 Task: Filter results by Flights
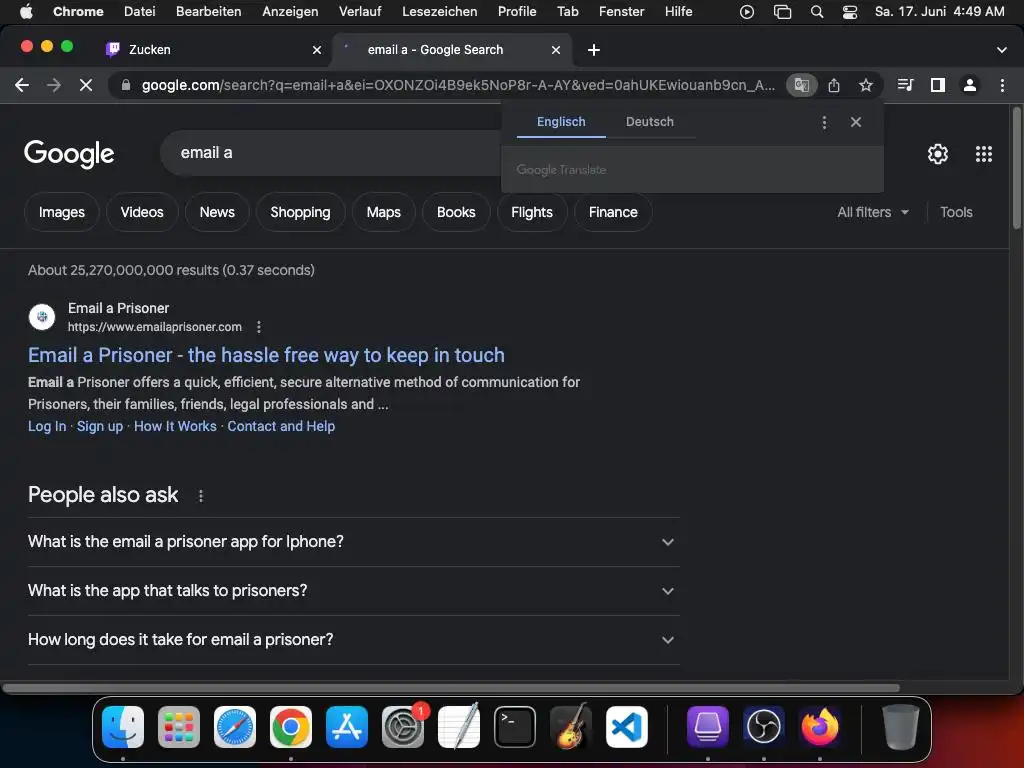pos(532,212)
